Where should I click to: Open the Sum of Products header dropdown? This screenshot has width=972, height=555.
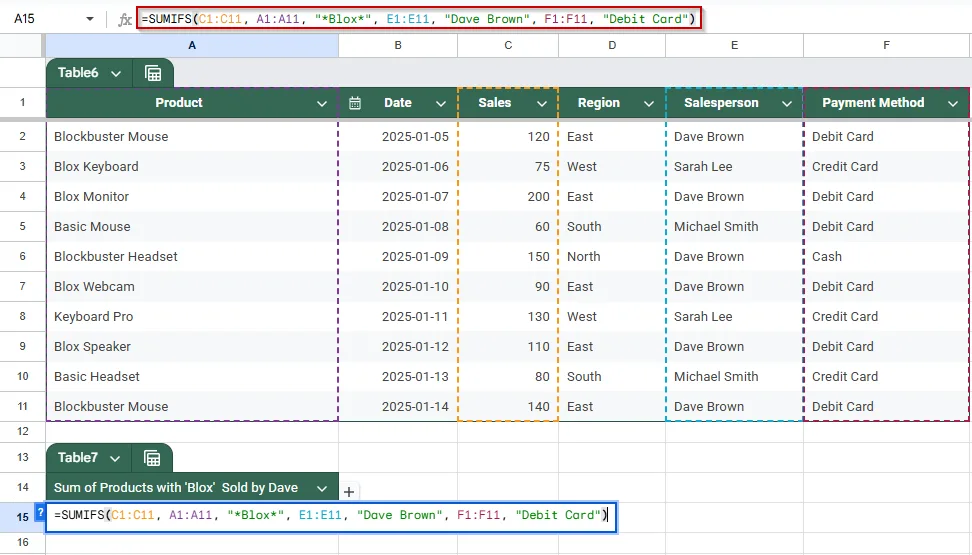[x=322, y=489]
